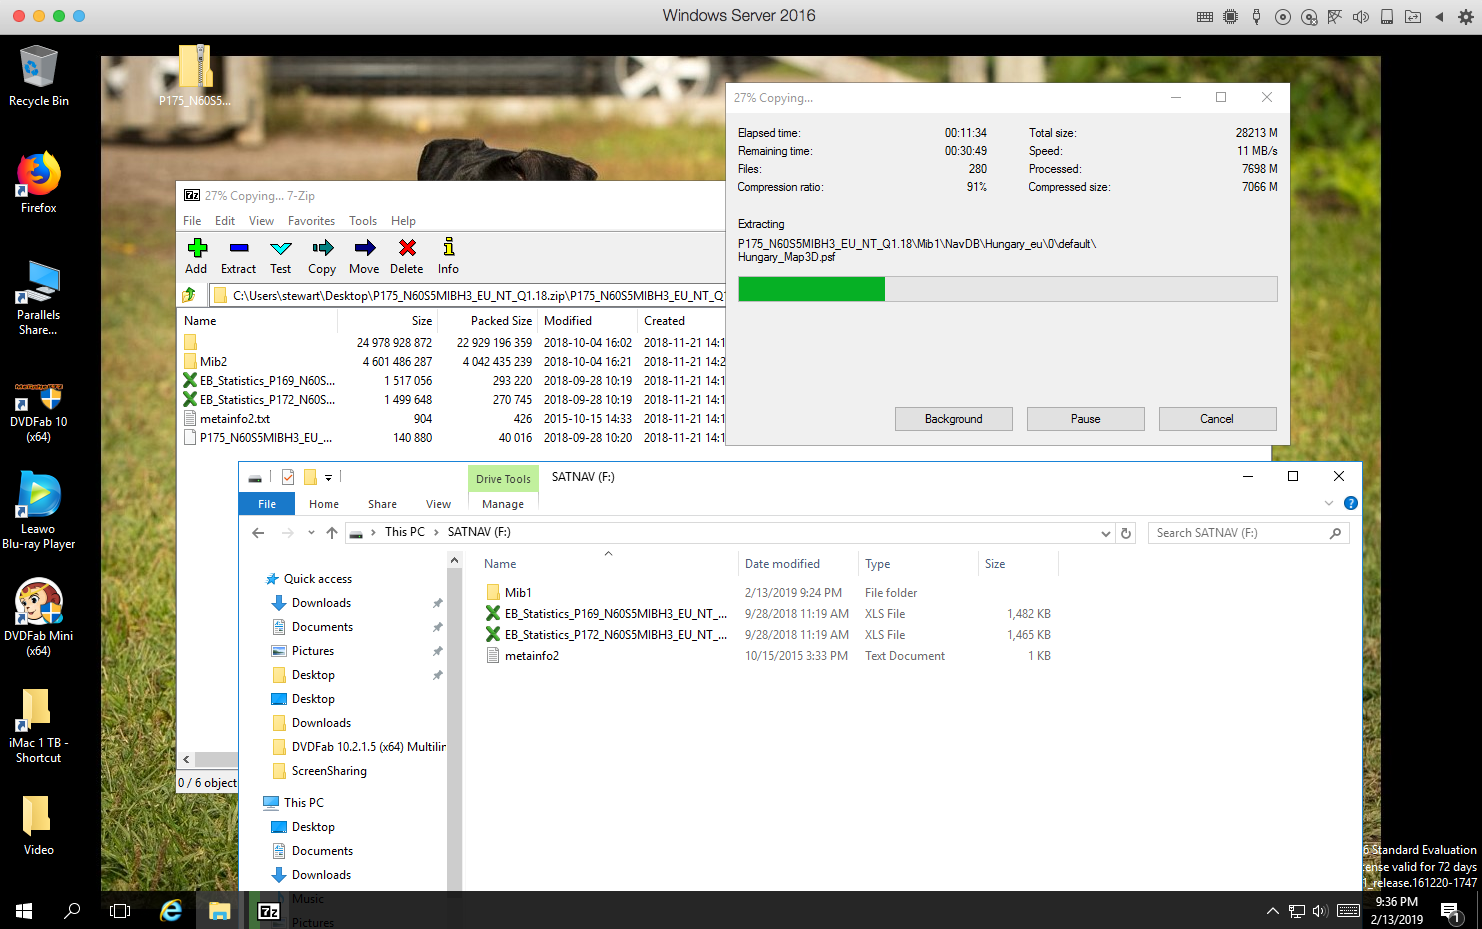Go up one folder in 7-Zip
Viewport: 1482px width, 929px height.
tap(189, 295)
